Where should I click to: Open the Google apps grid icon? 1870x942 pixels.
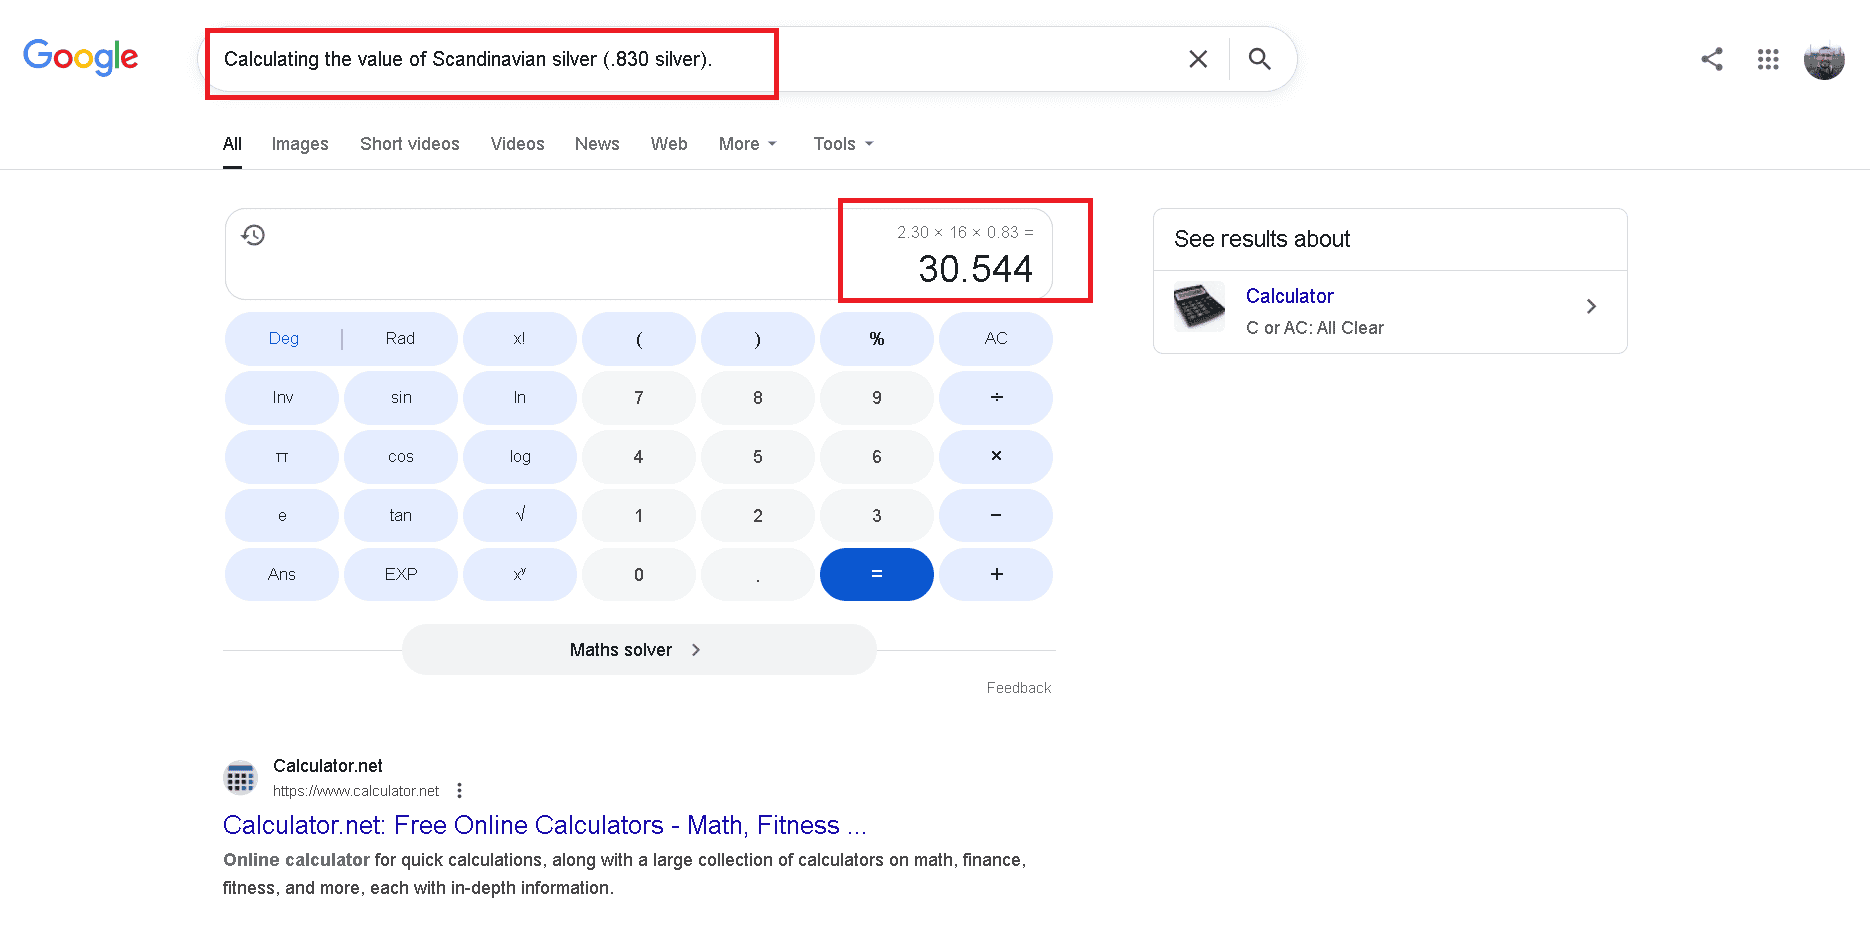pos(1768,59)
